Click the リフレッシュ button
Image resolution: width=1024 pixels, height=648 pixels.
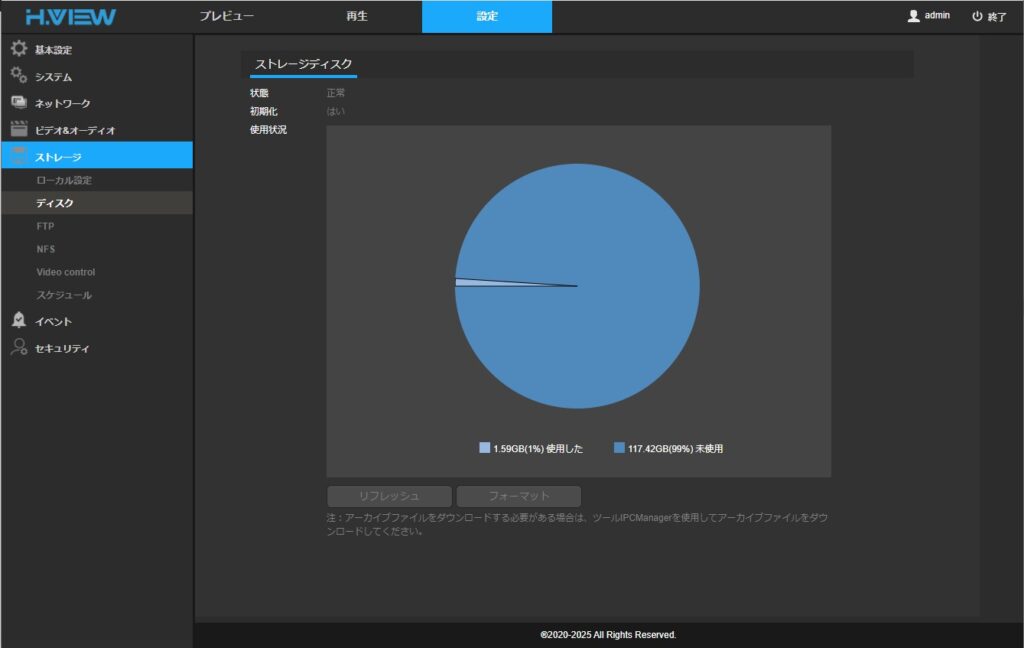(389, 496)
